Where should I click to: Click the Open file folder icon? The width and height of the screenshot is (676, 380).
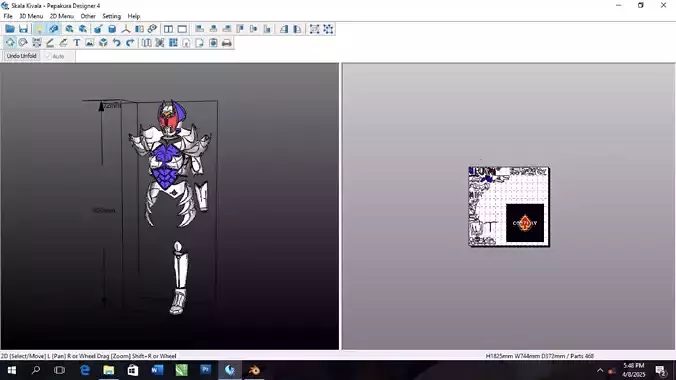click(10, 29)
